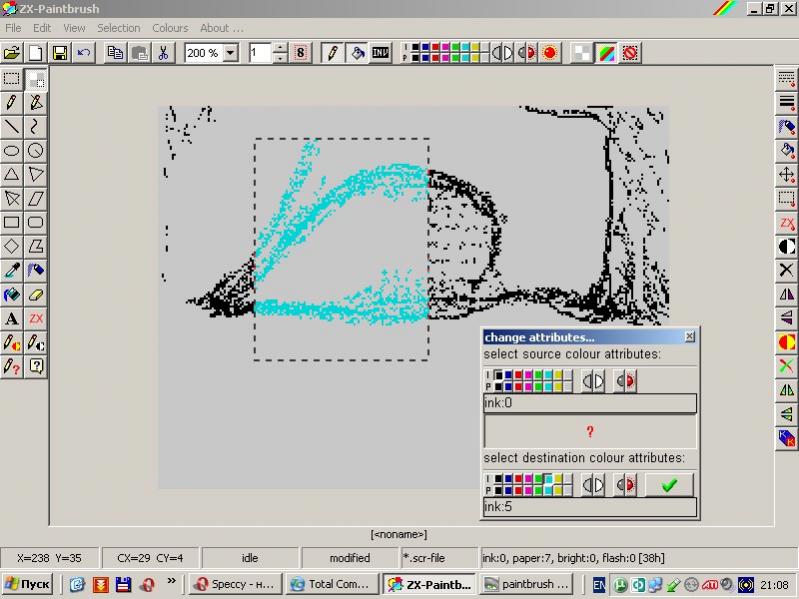Toggle the INV inverse mode button
The width and height of the screenshot is (799, 599).
[x=381, y=53]
